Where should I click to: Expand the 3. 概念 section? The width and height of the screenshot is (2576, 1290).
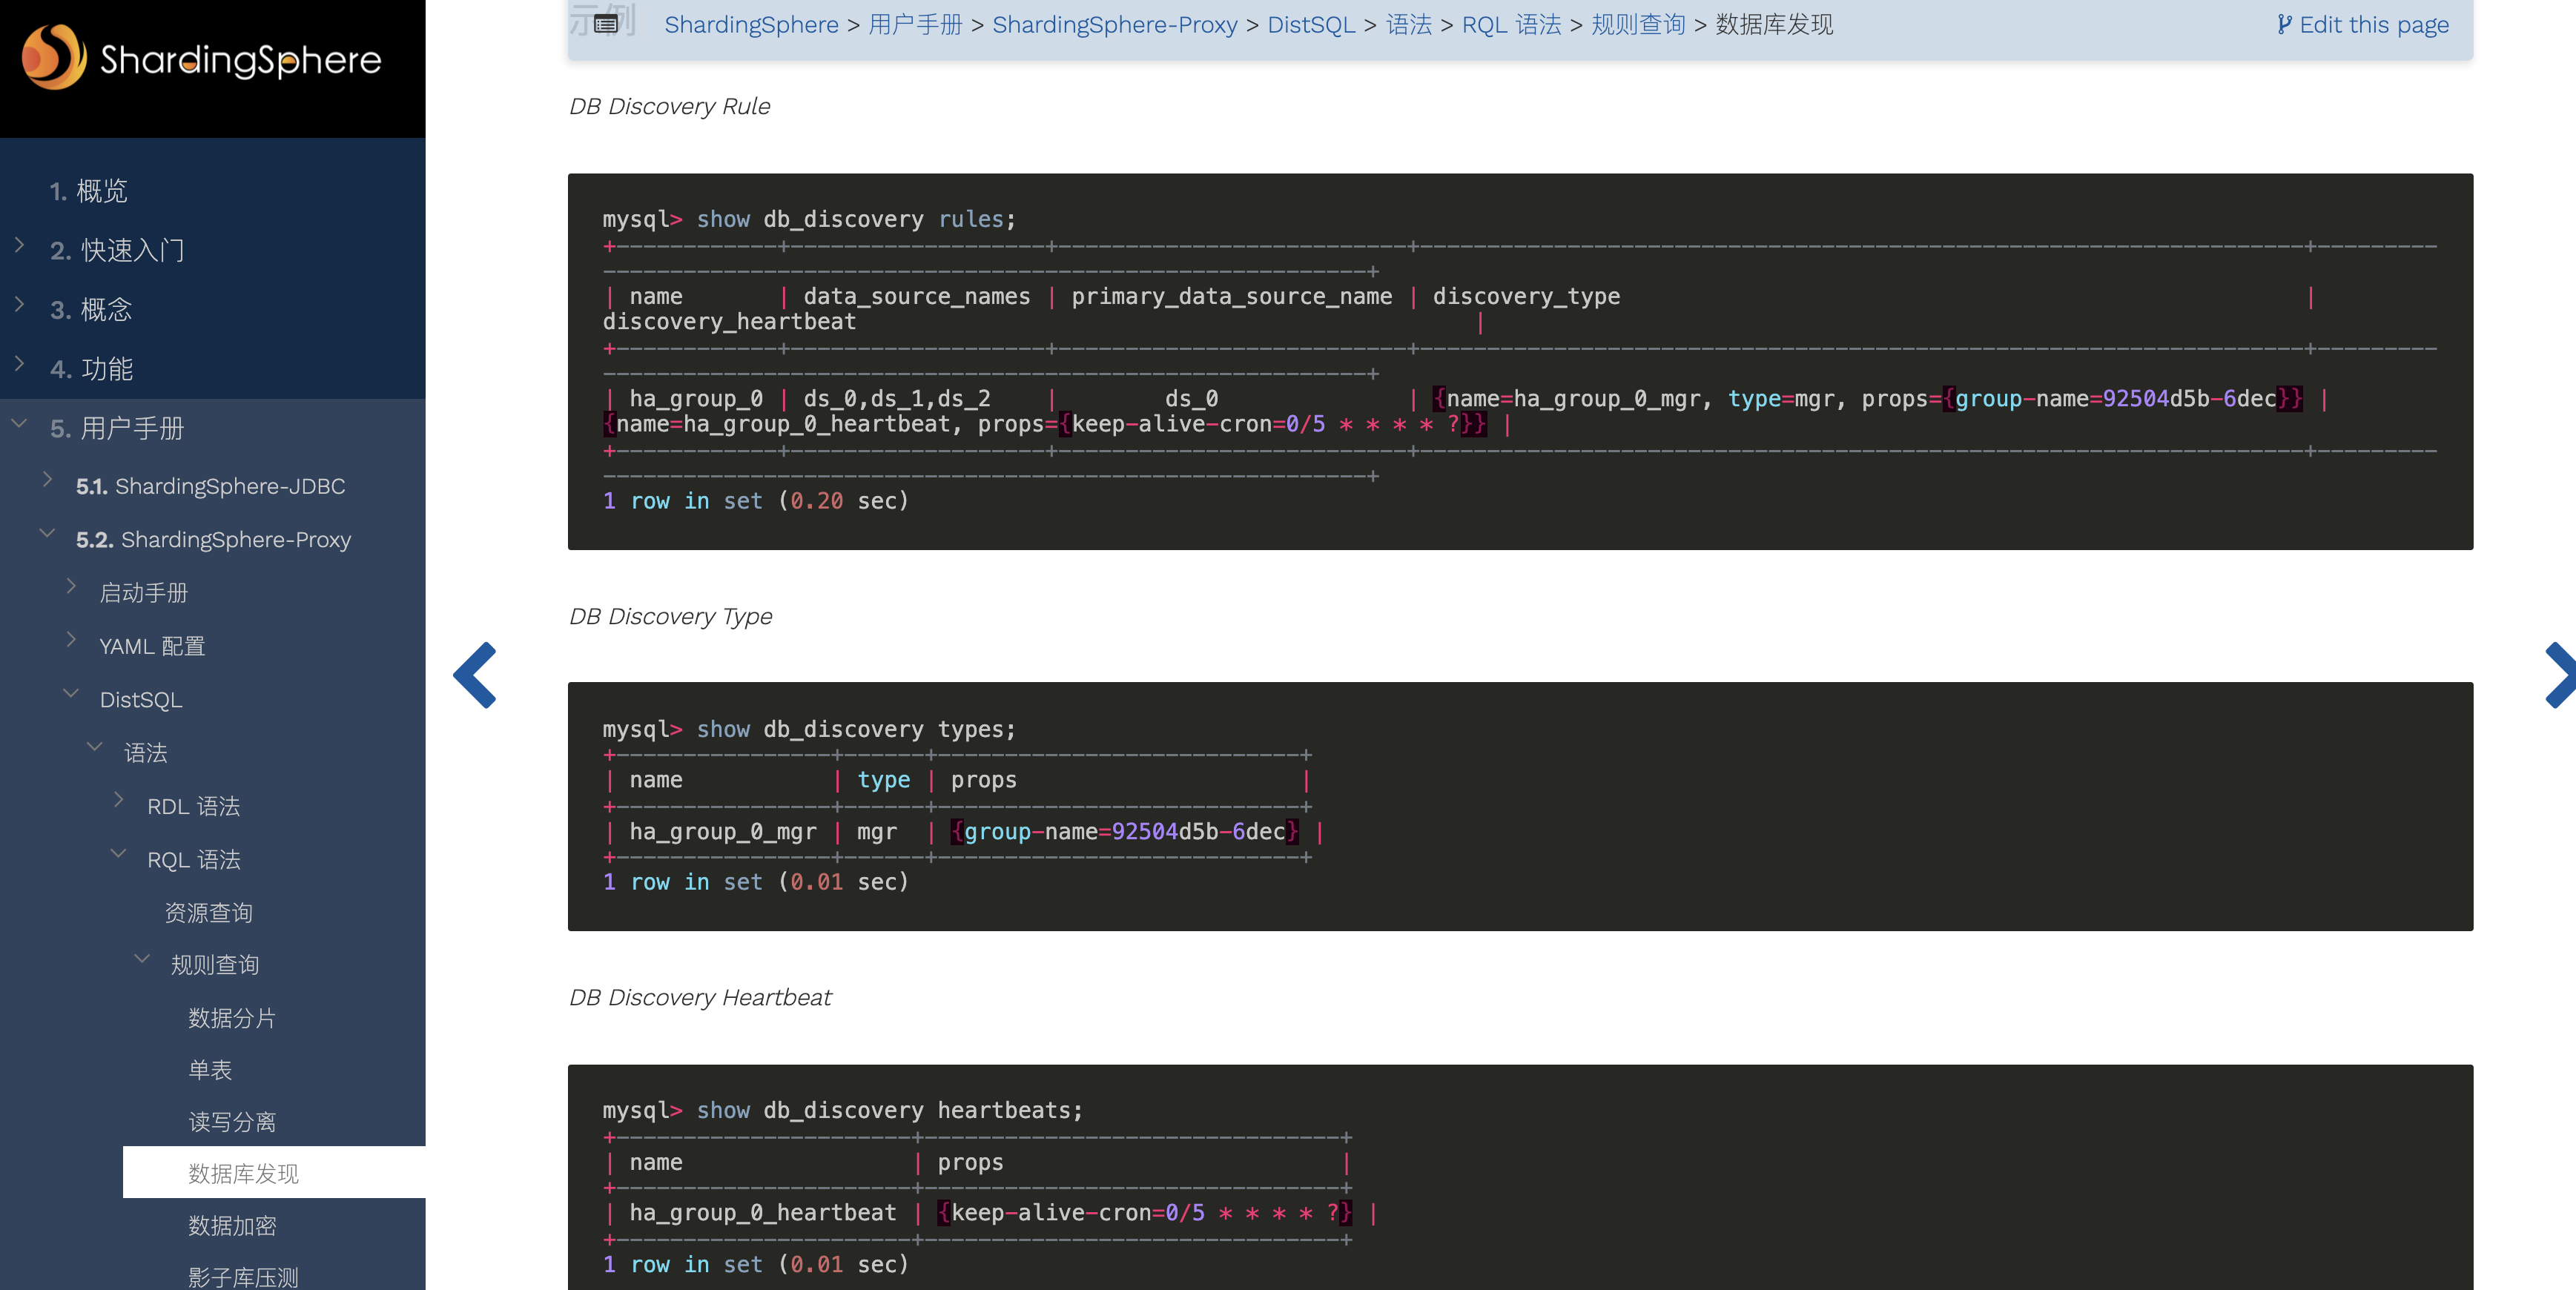20,304
